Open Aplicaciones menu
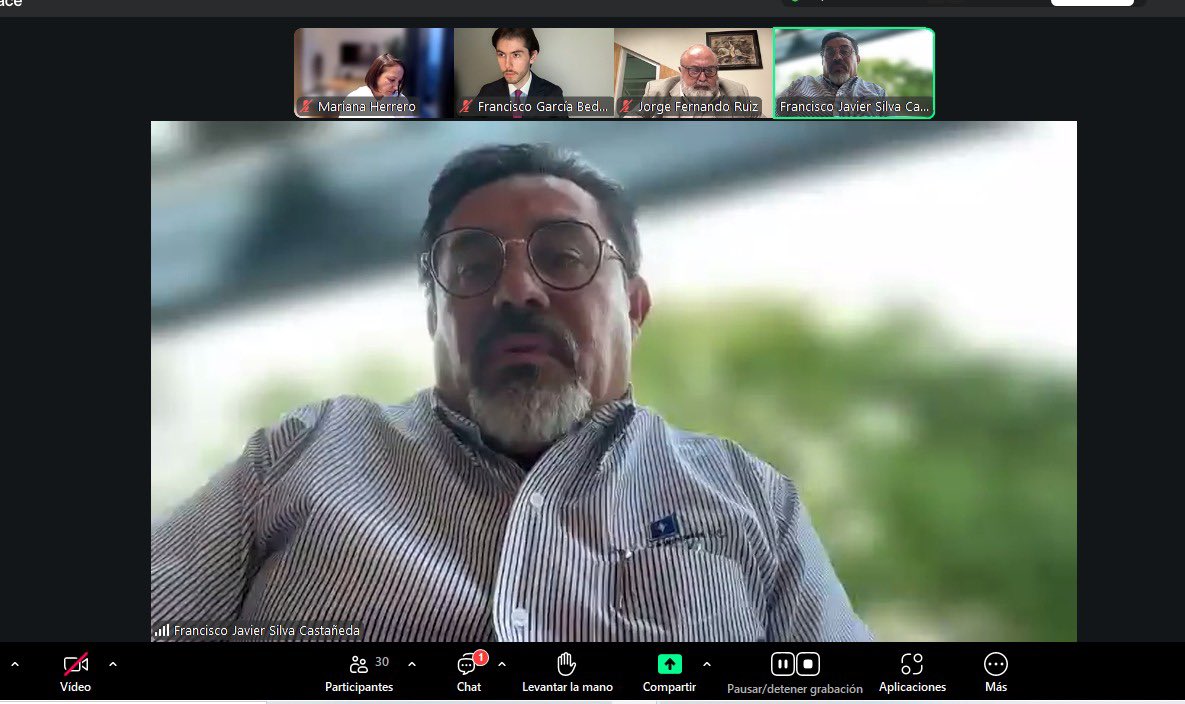The width and height of the screenshot is (1185, 704). [912, 672]
